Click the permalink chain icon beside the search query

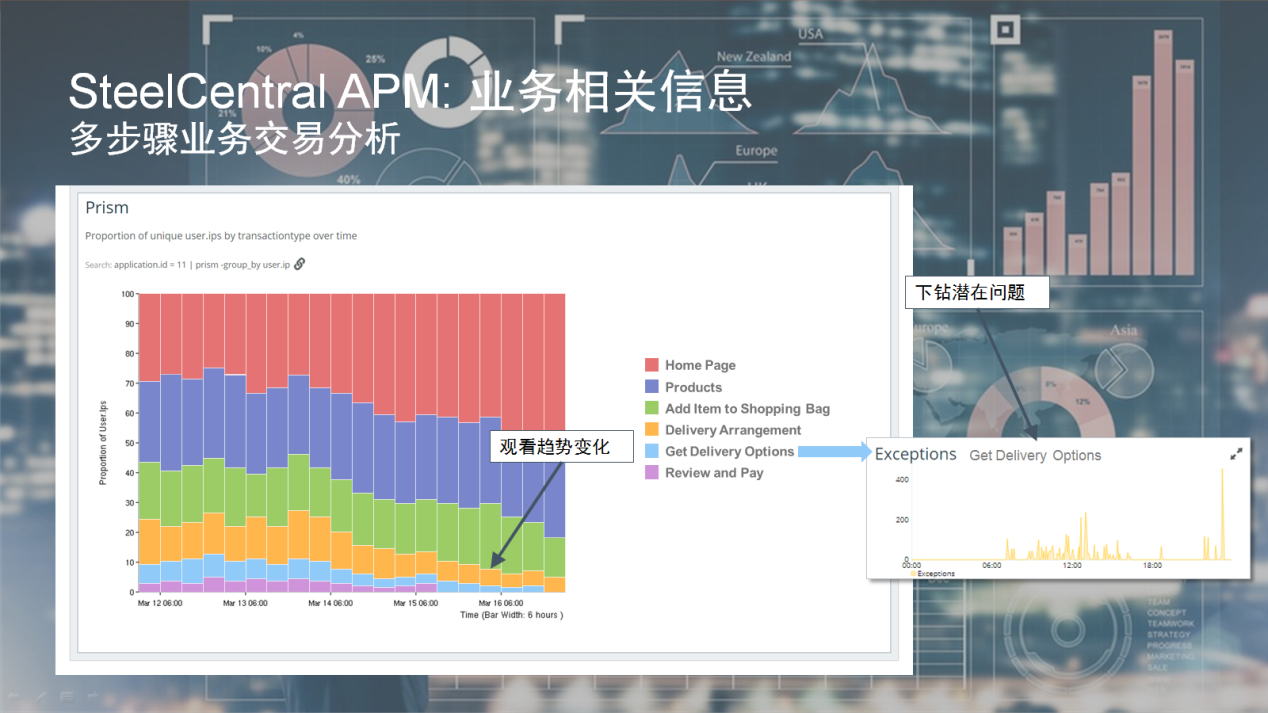[x=299, y=264]
